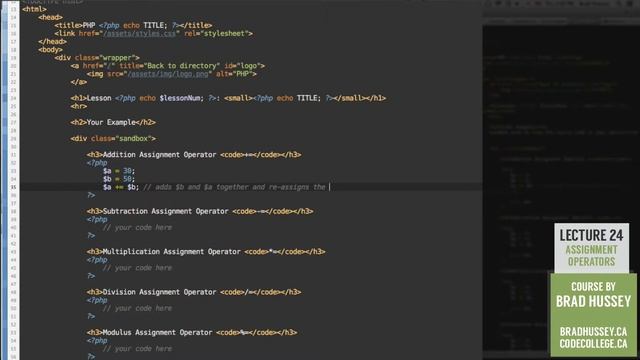This screenshot has height=360, width=640.
Task: Click the Multiplication Assignment Operator h3 line
Action: 206,252
